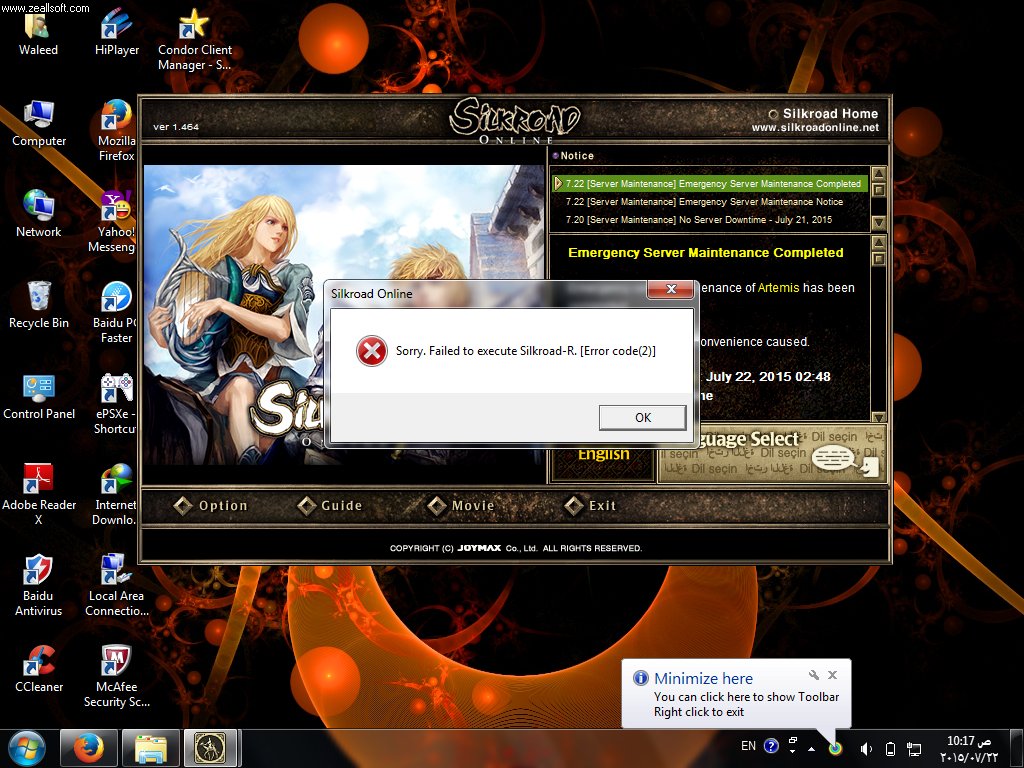Open the Recycle Bin
The height and width of the screenshot is (768, 1024).
pos(39,305)
